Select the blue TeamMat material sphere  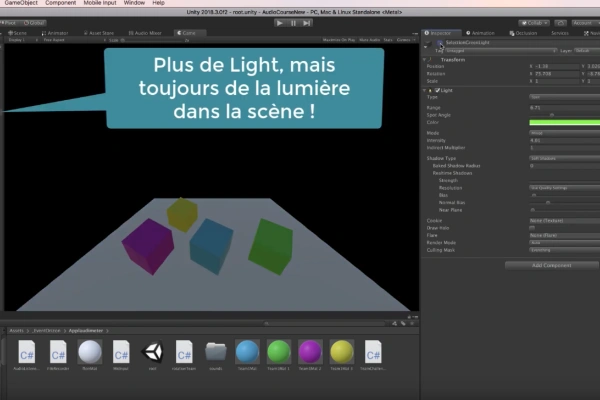pyautogui.click(x=247, y=351)
